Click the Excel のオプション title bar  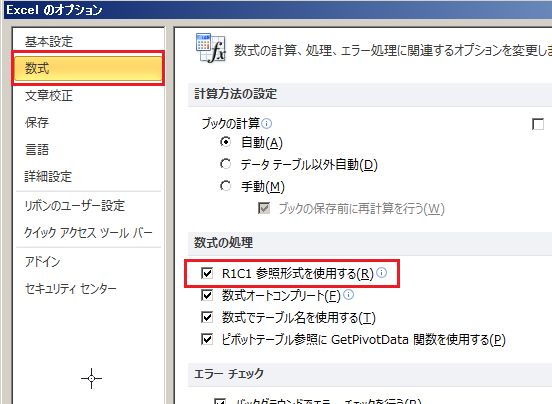[x=278, y=10]
